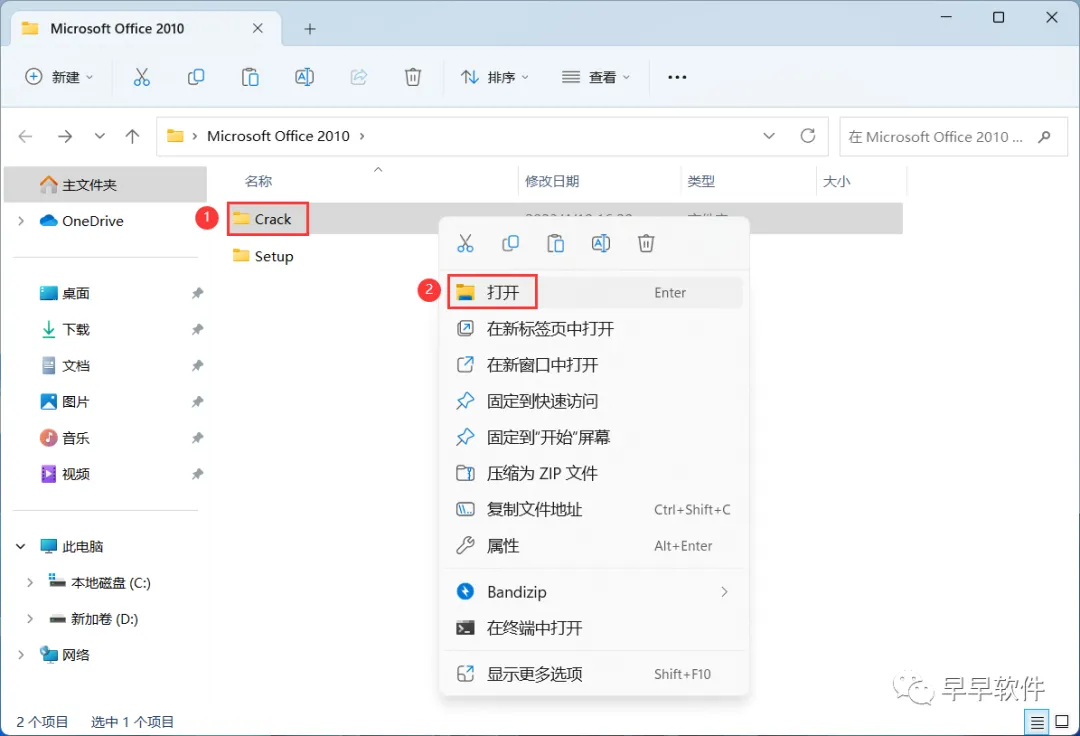Image resolution: width=1080 pixels, height=736 pixels.
Task: Click the search magnifier icon
Action: (1044, 137)
